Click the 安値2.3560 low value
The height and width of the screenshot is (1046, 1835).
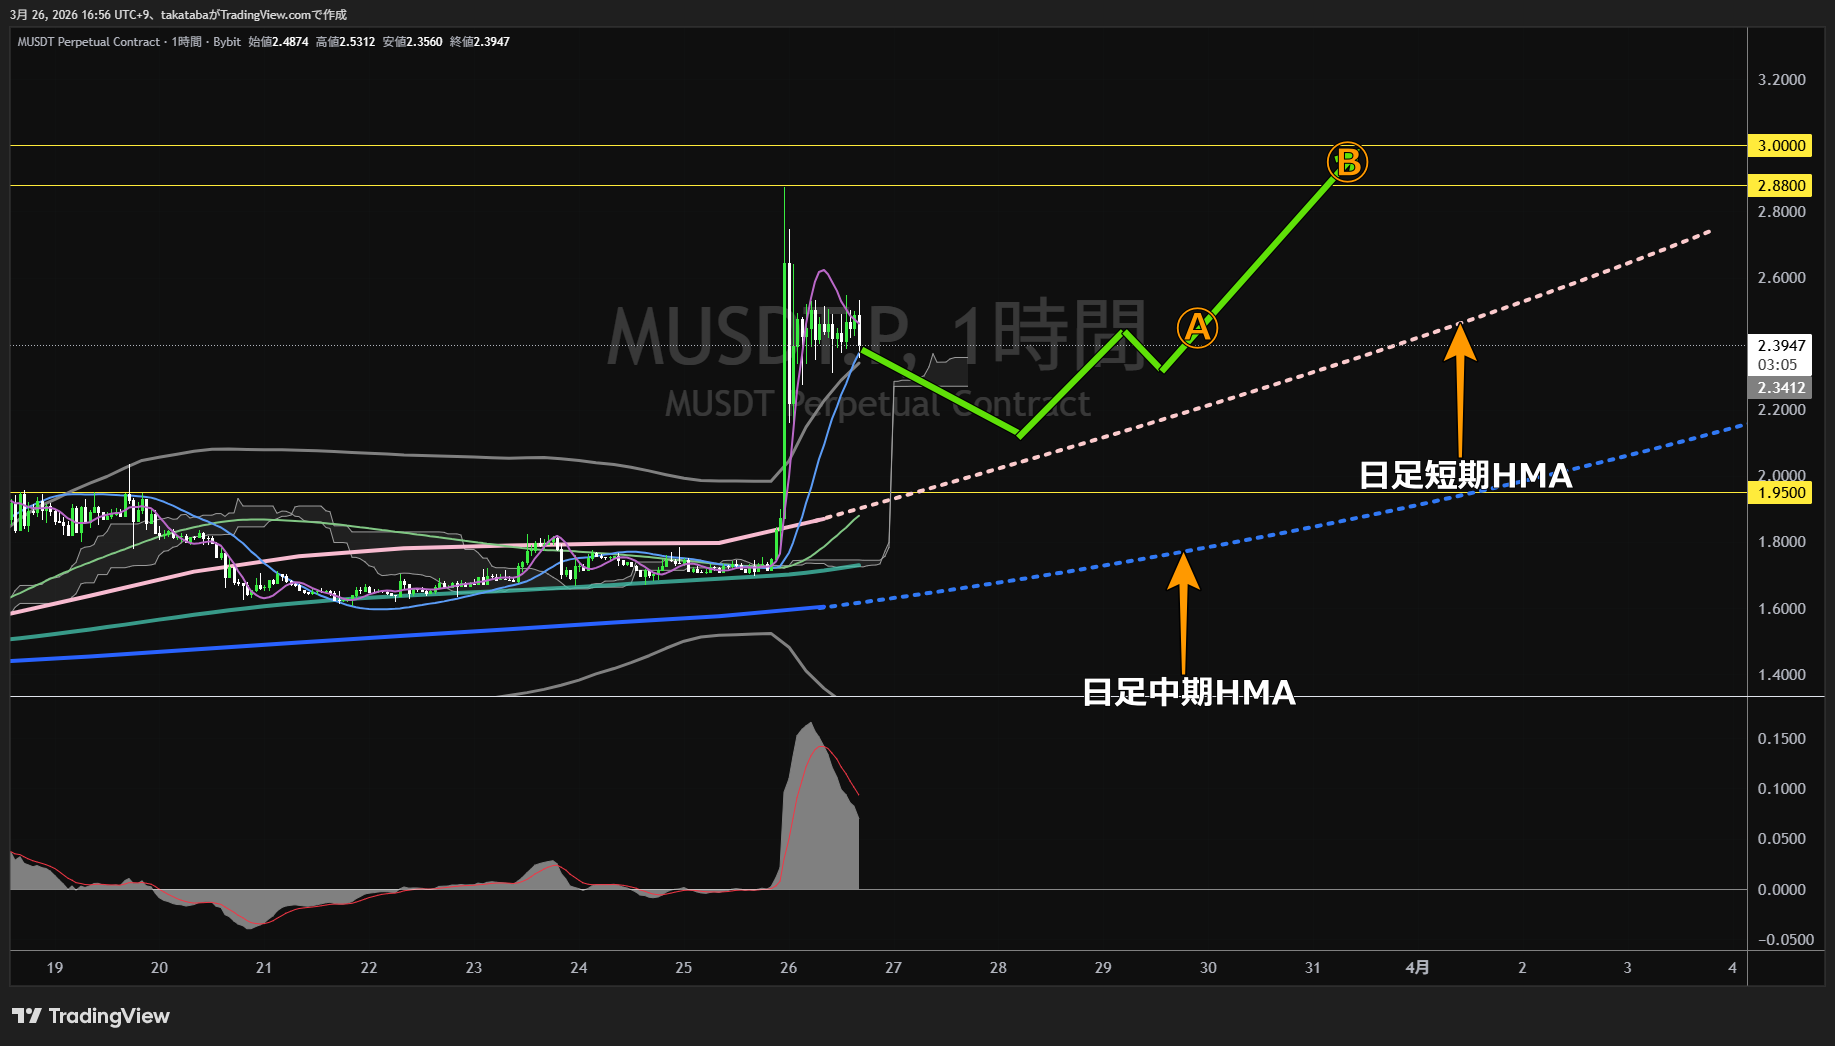coord(412,42)
